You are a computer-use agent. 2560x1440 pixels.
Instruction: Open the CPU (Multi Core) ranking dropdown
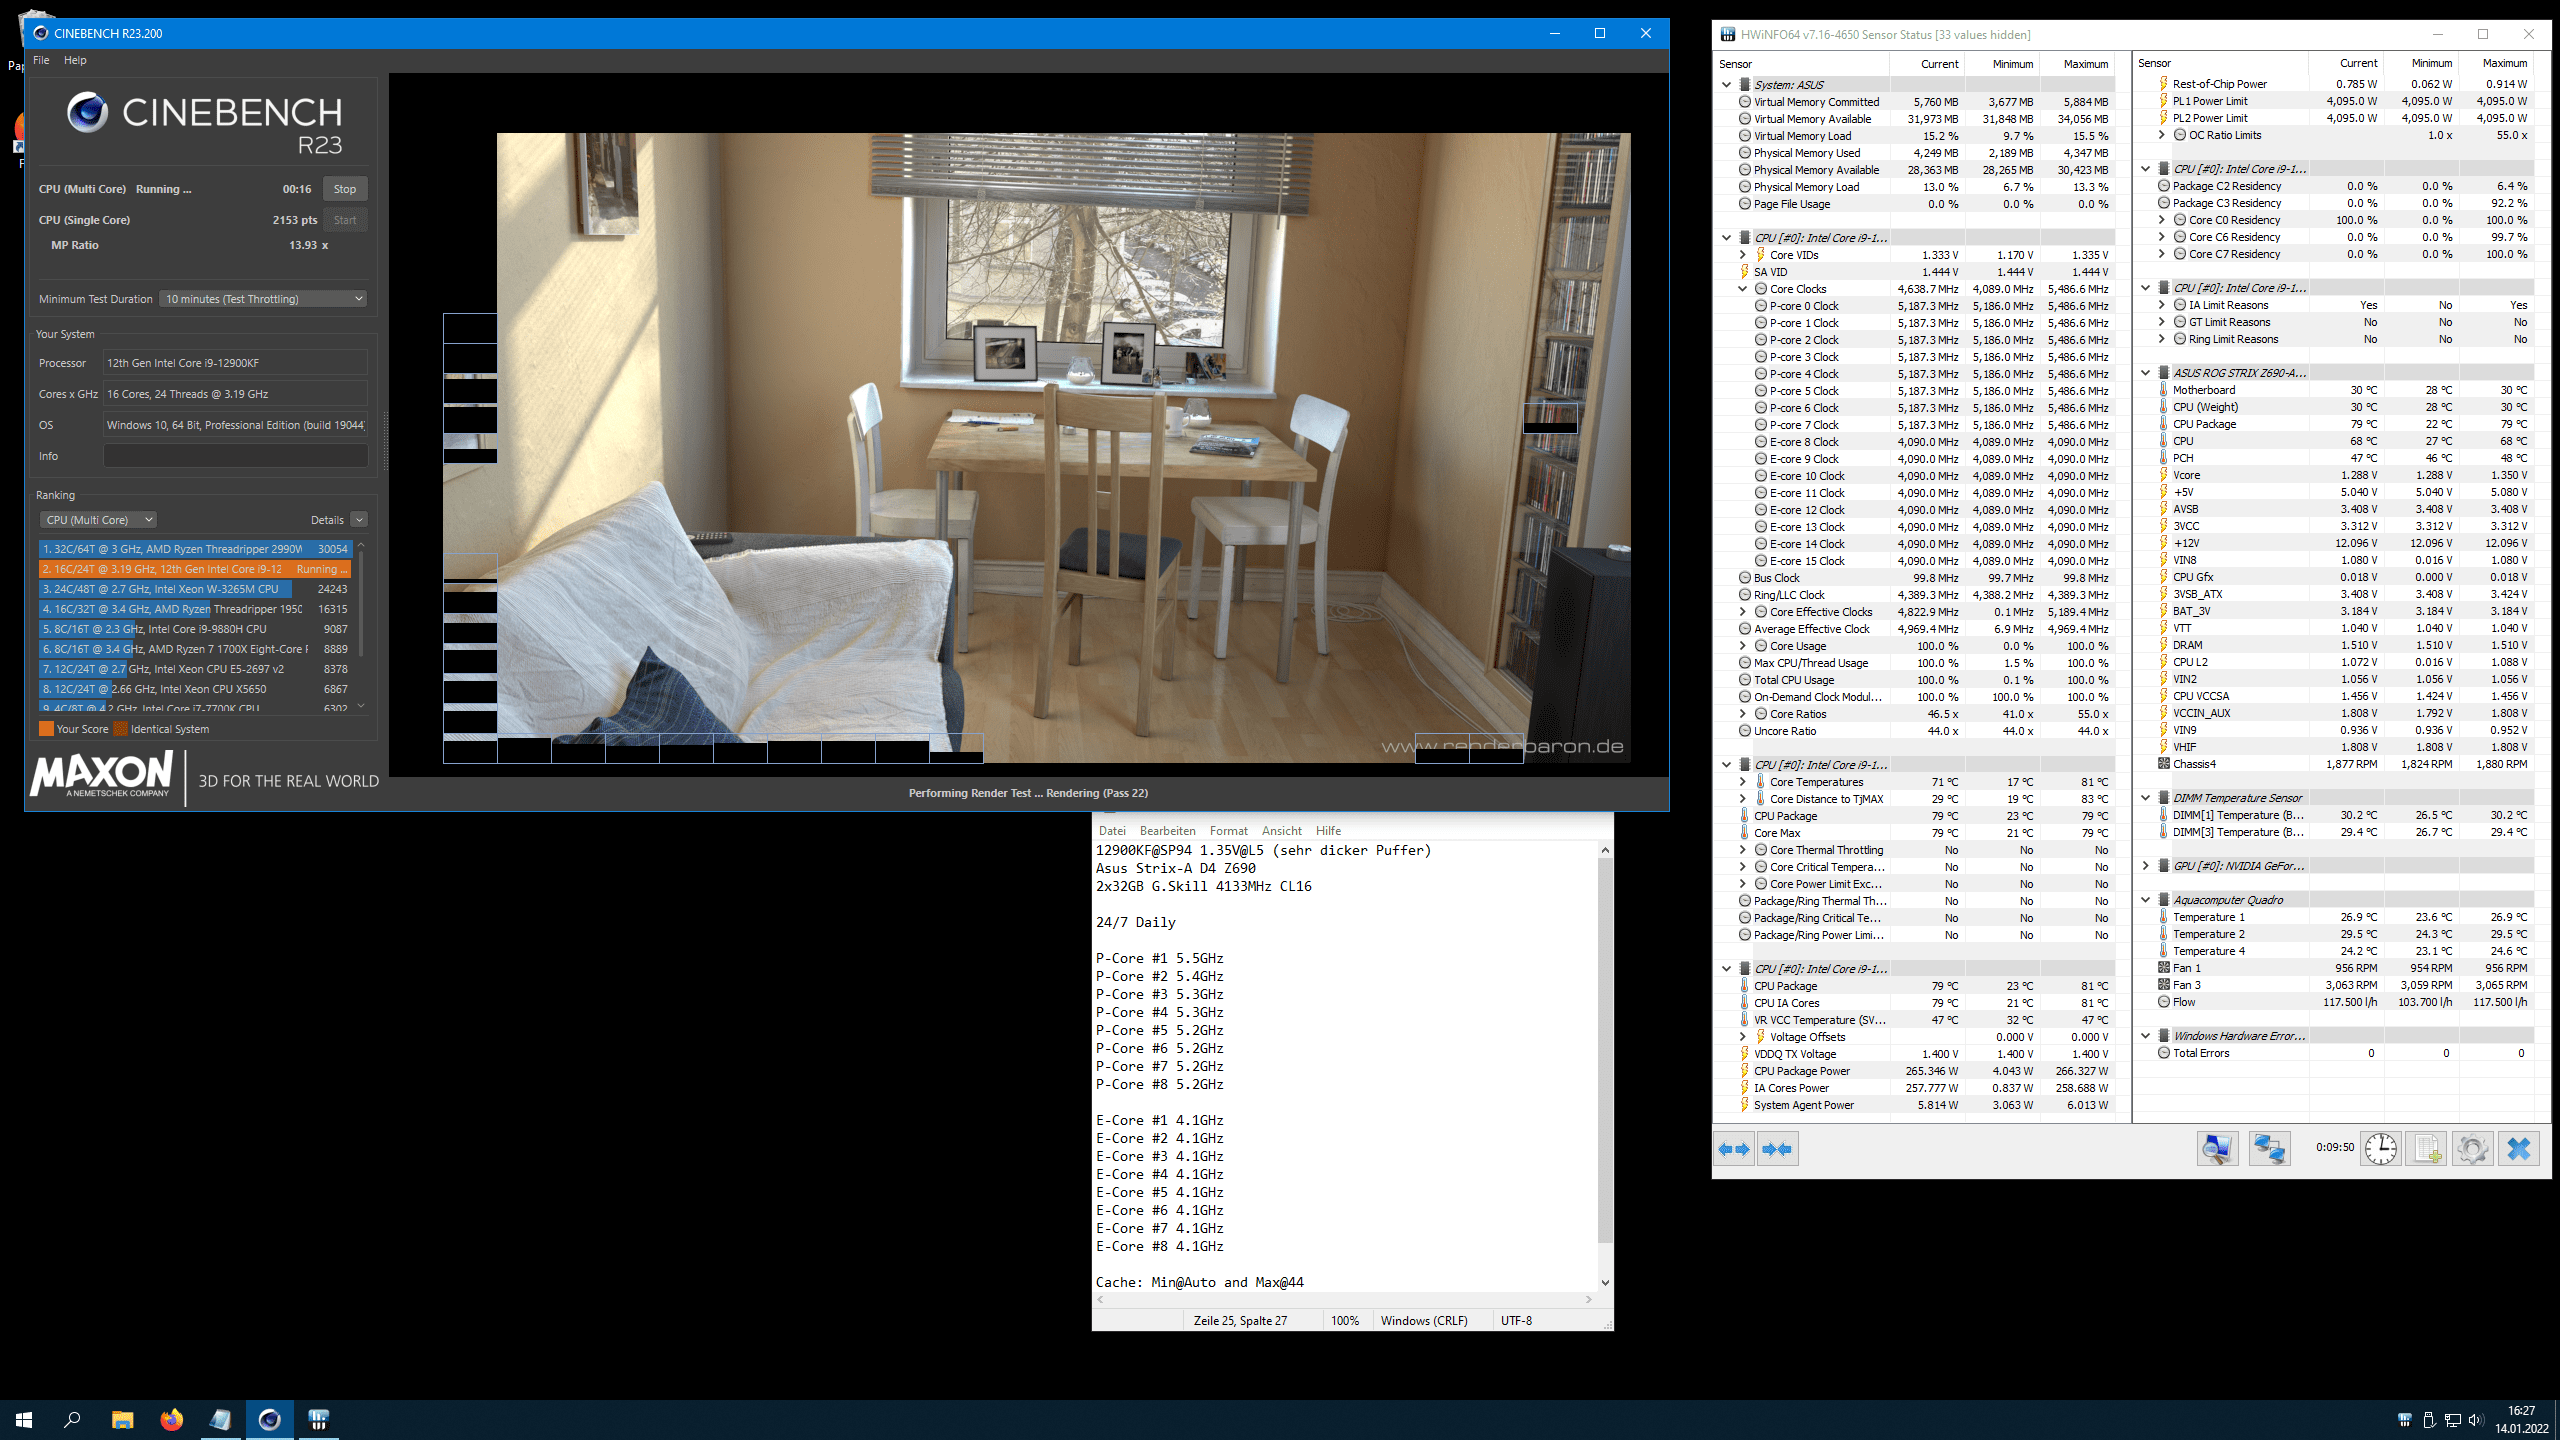click(x=98, y=520)
